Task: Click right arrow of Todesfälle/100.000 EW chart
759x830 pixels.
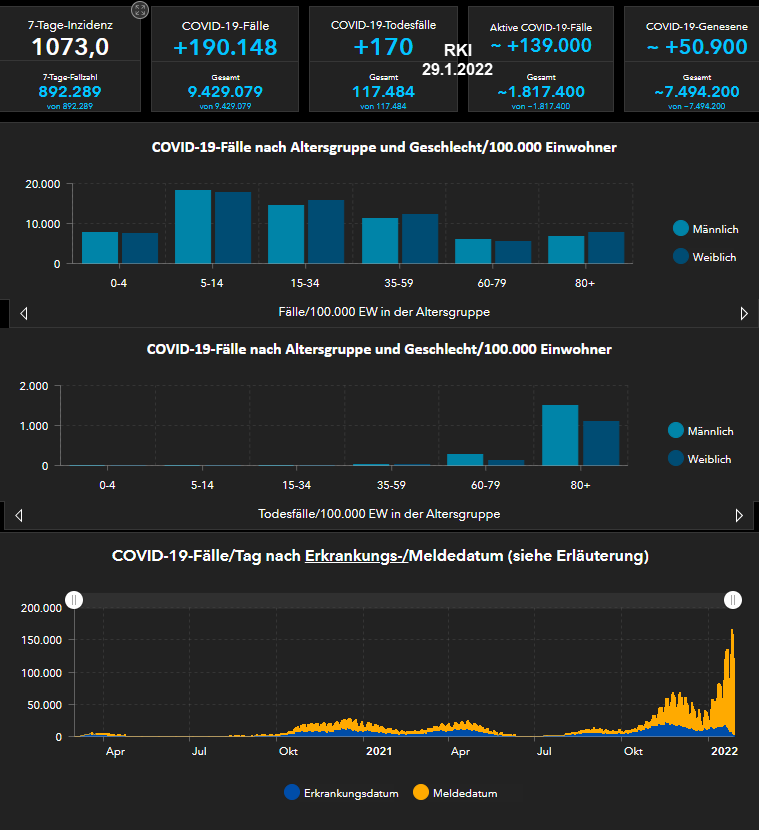Action: click(x=739, y=516)
